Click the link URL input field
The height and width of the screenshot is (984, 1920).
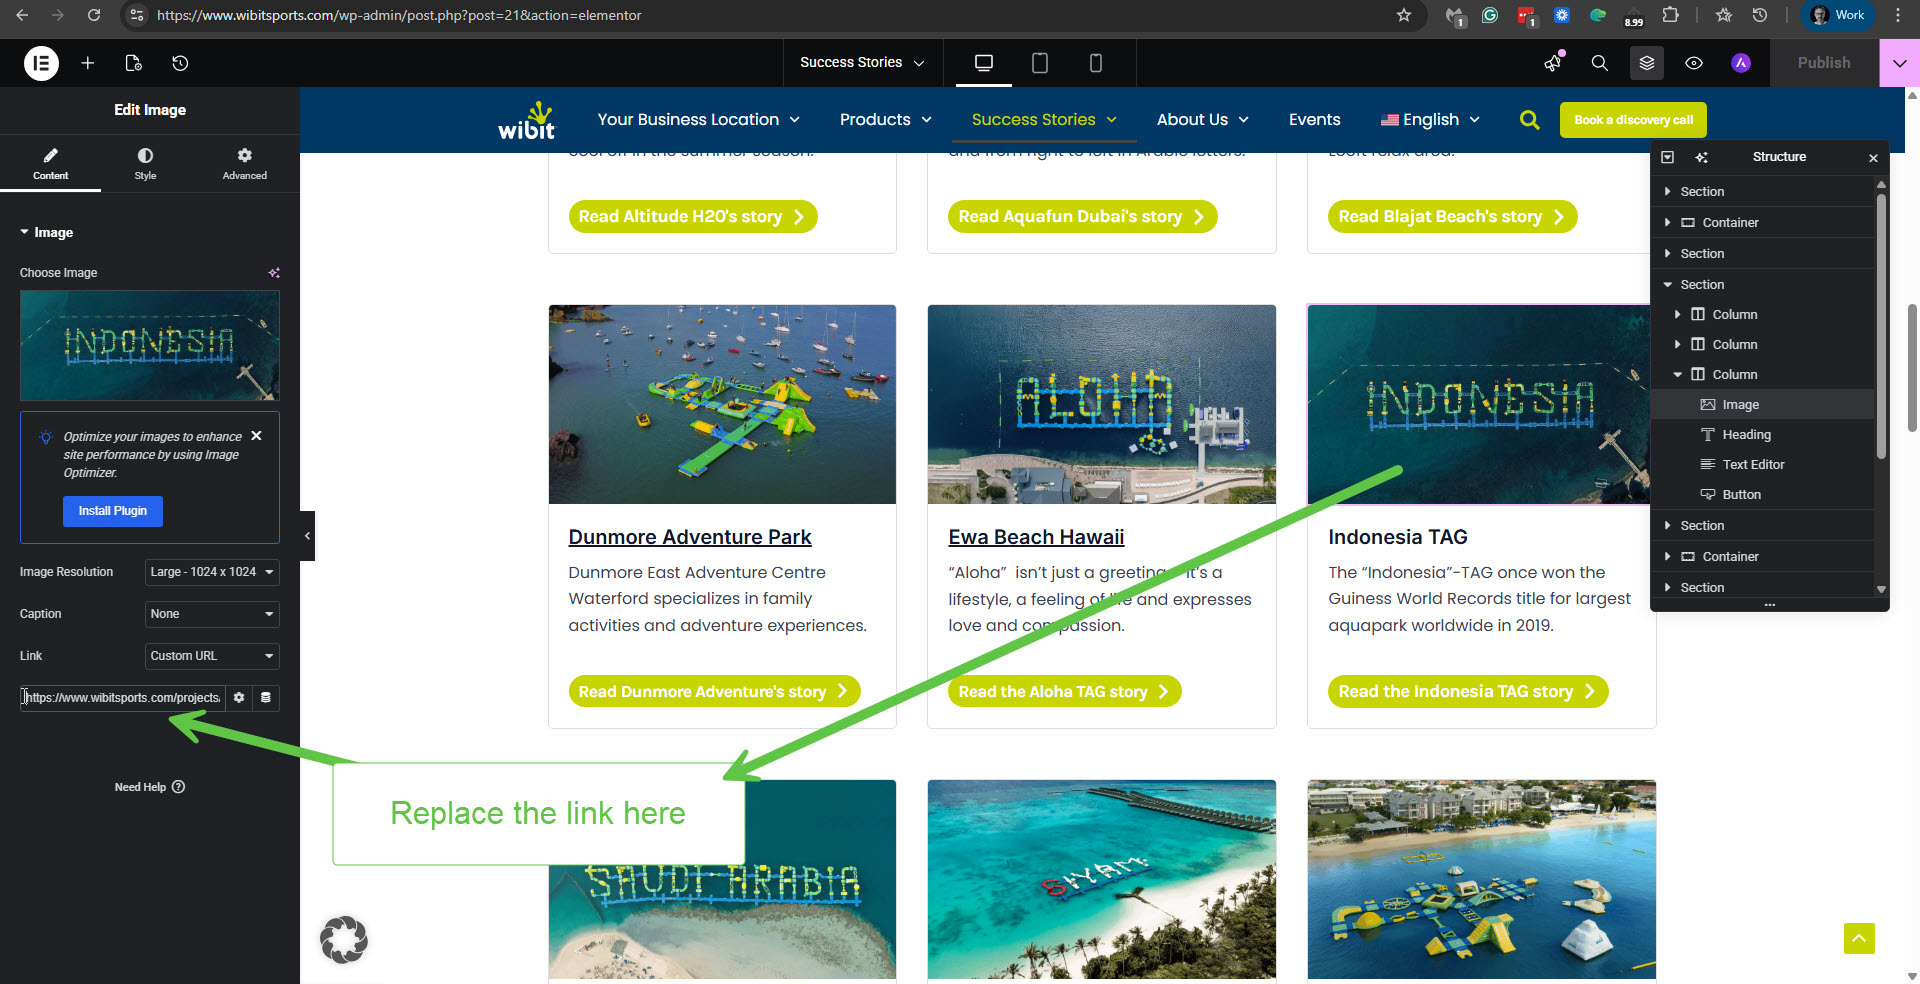pyautogui.click(x=122, y=698)
